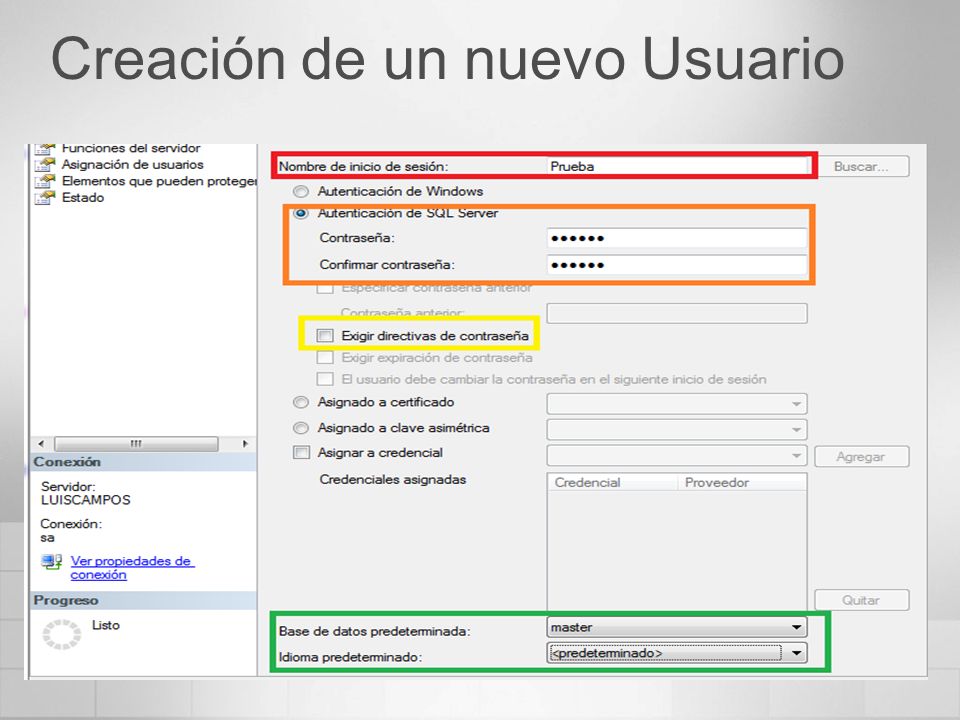Click the progress spinner wheel
Screen dimensions: 960x720
tap(61, 634)
